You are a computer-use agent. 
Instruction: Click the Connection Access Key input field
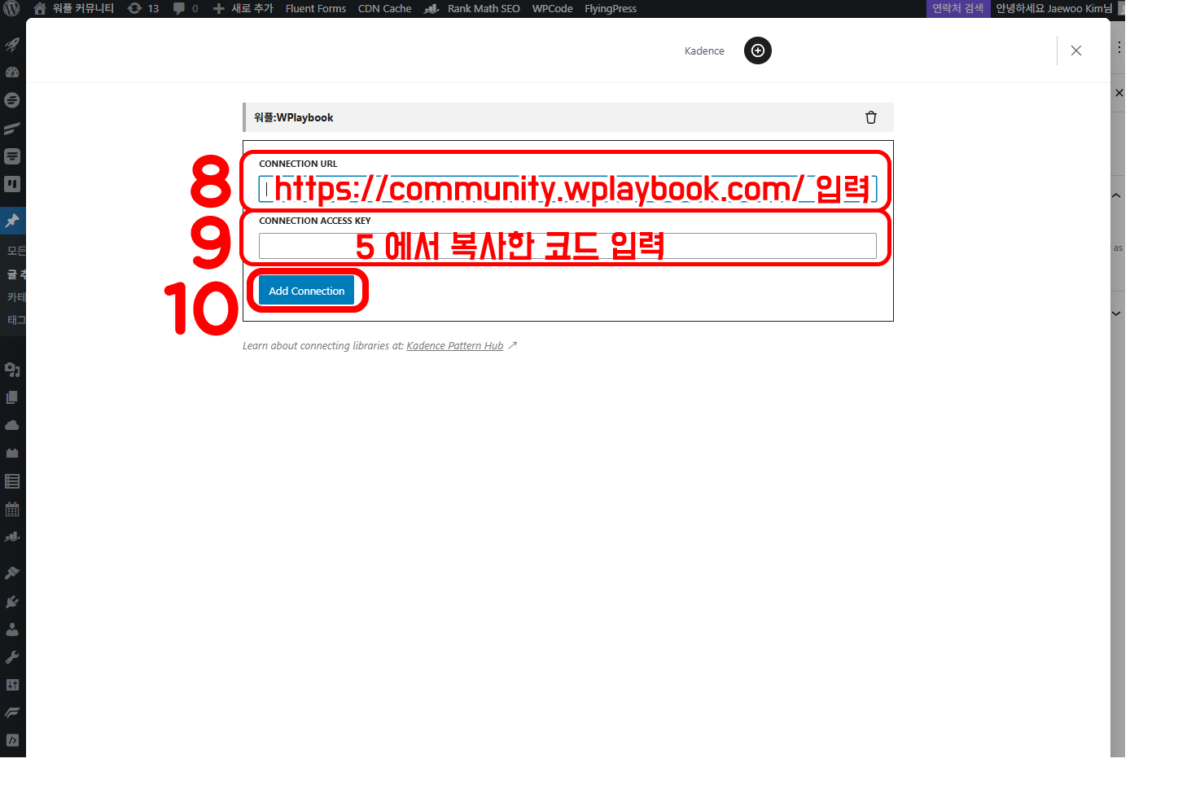pos(568,246)
